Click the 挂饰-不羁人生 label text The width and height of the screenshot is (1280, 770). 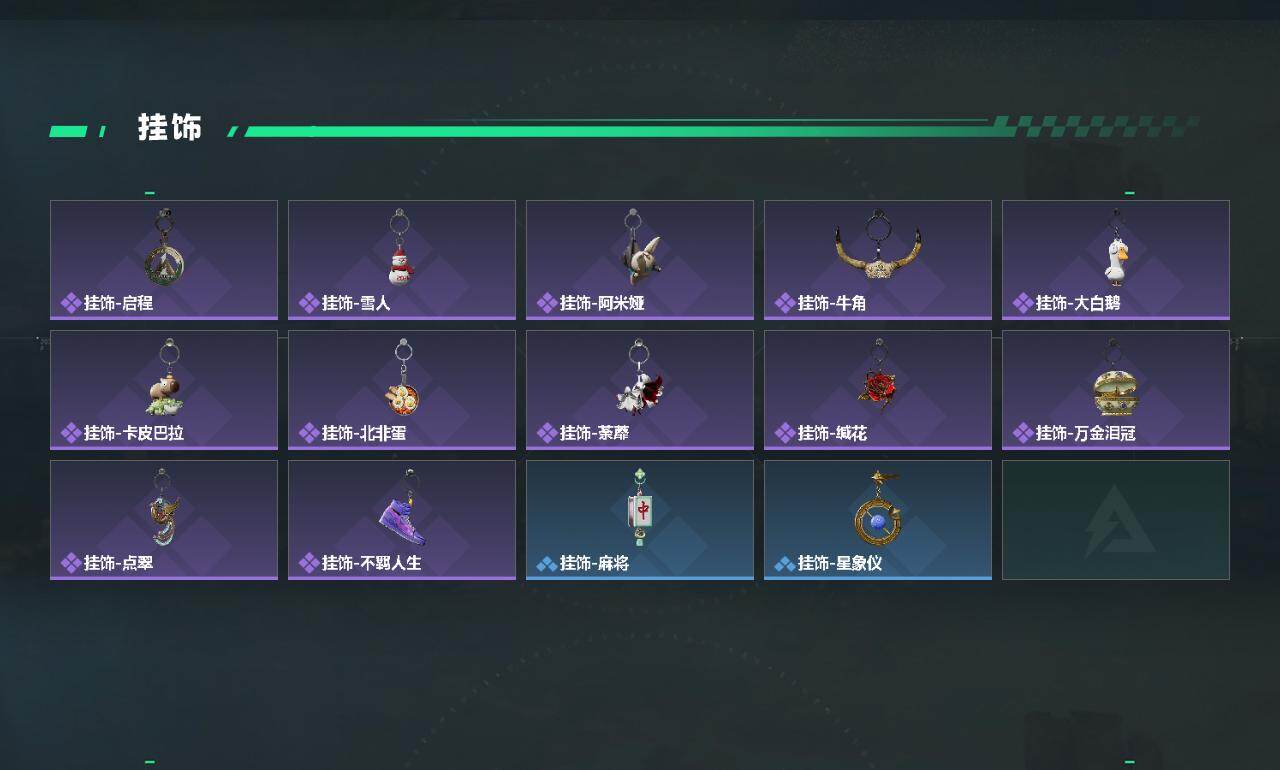click(x=371, y=563)
